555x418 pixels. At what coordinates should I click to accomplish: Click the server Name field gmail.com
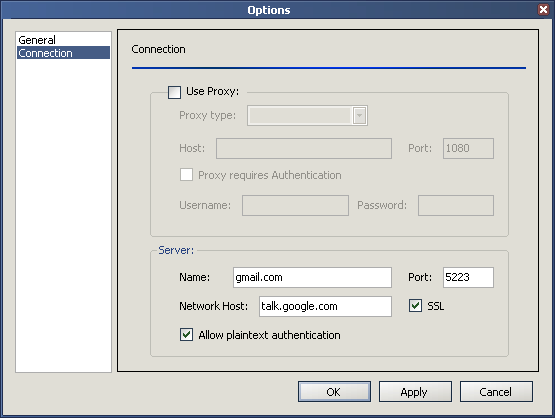point(312,277)
